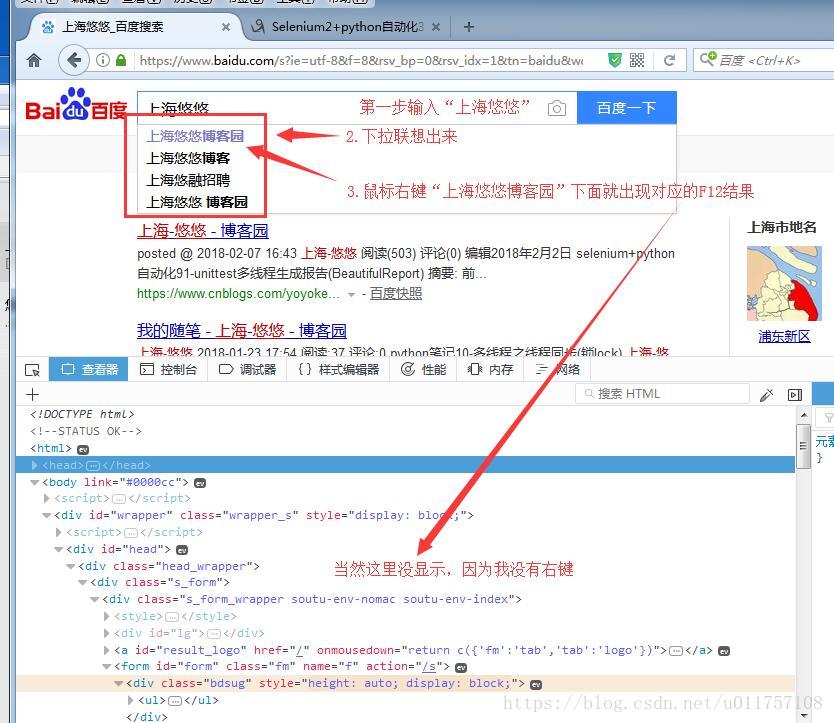Open the 调试器 debugger tab

[247, 369]
